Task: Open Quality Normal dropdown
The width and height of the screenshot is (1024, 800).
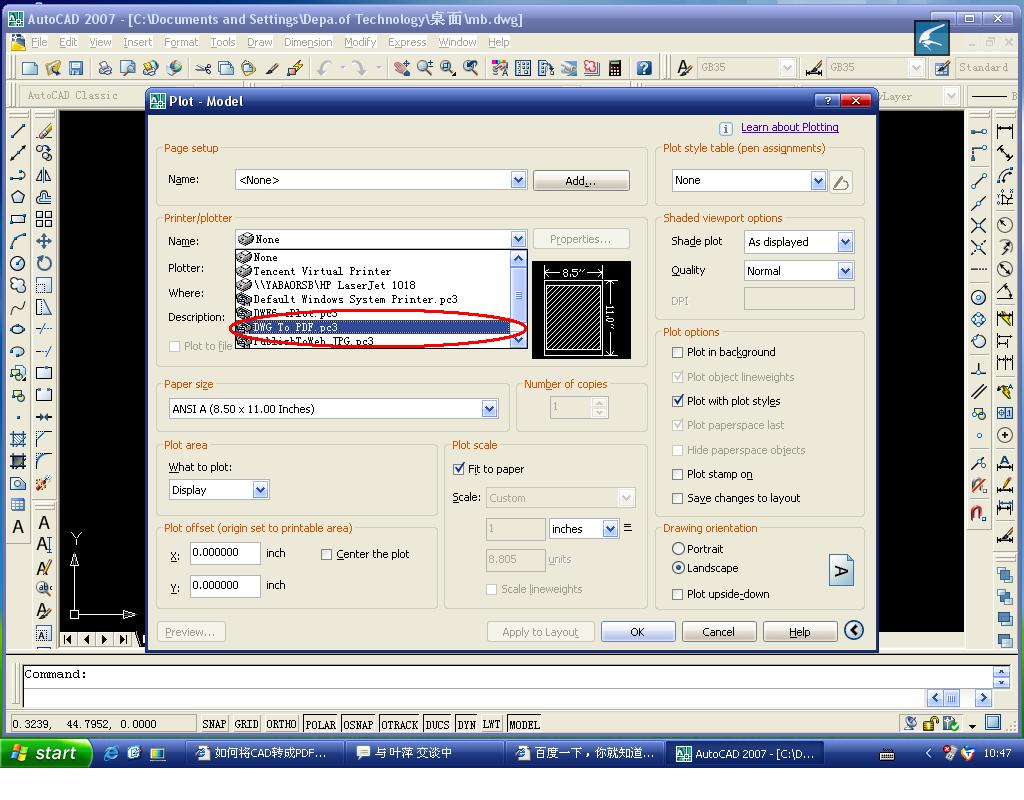Action: 845,270
